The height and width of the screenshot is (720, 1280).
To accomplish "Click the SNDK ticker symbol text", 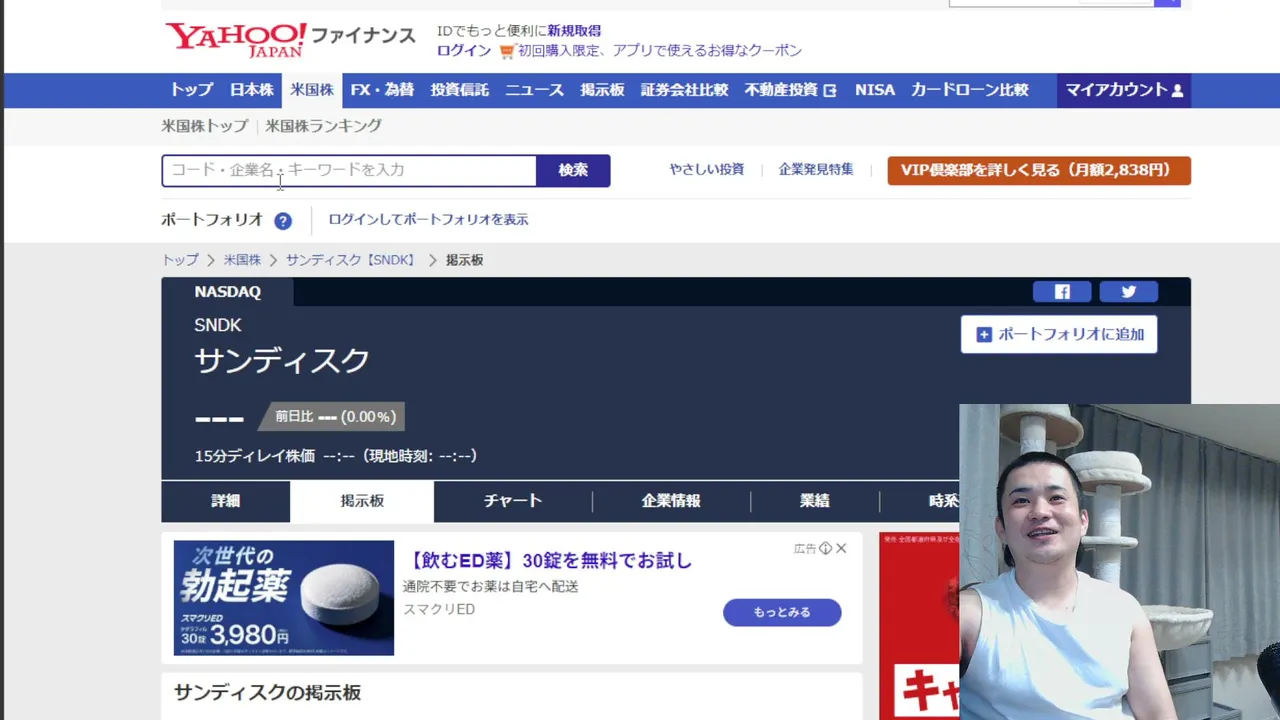I will (x=218, y=325).
